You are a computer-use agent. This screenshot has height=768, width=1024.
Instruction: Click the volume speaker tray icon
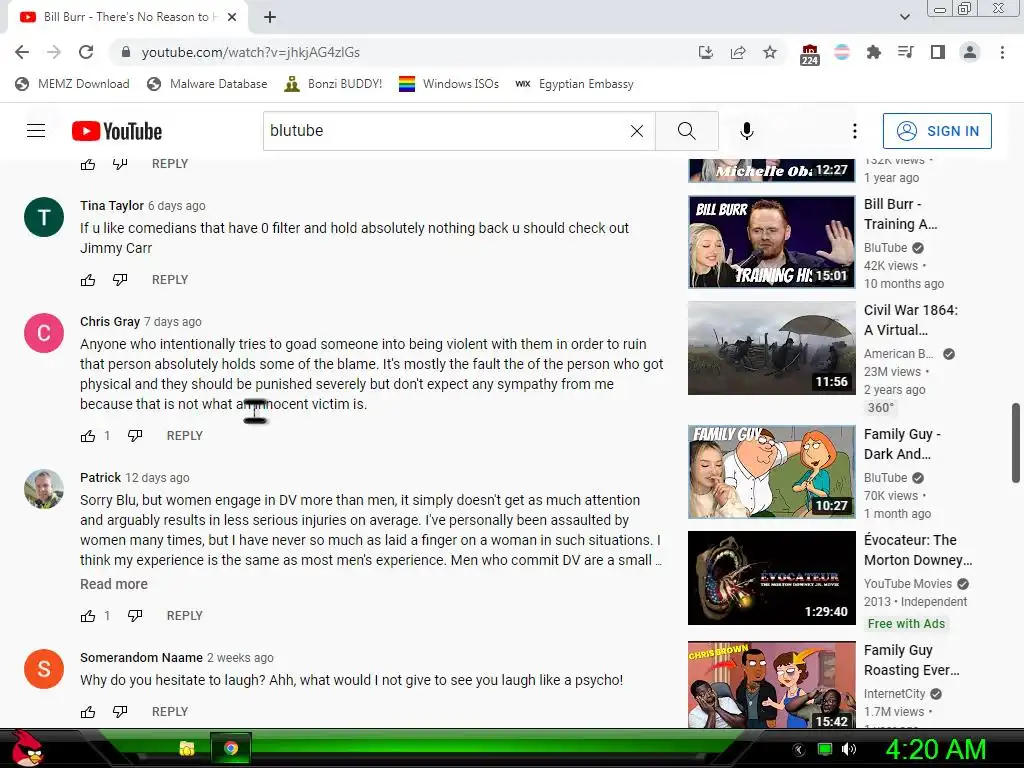coord(848,749)
